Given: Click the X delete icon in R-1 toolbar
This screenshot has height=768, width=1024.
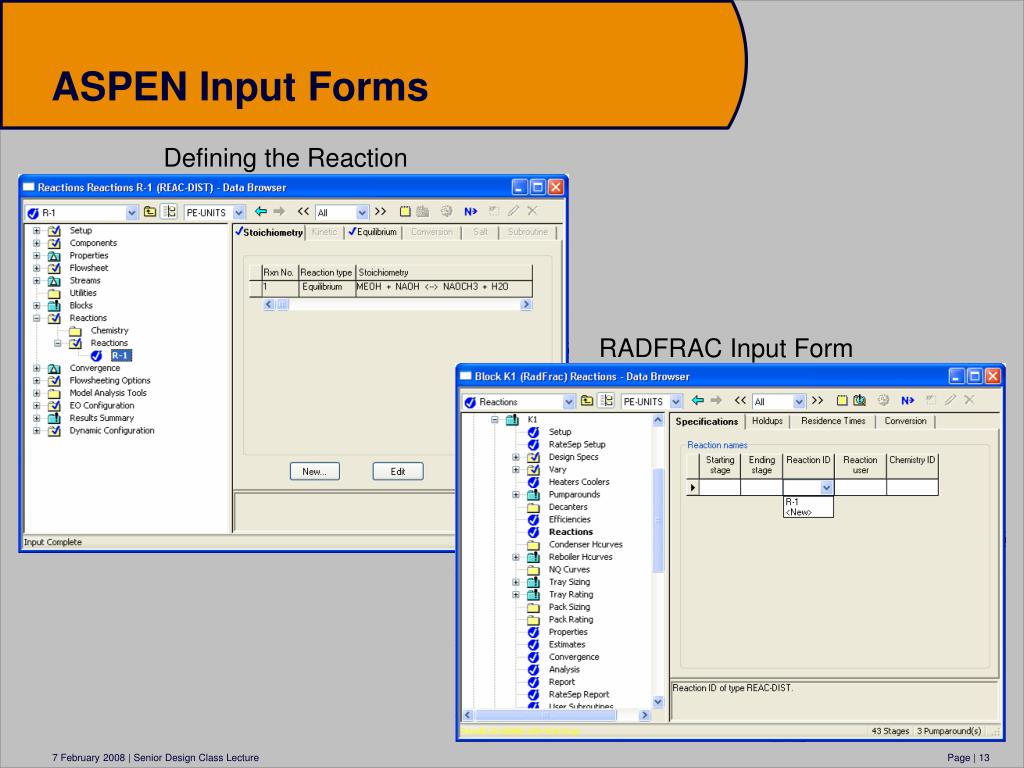Looking at the screenshot, I should [x=532, y=211].
